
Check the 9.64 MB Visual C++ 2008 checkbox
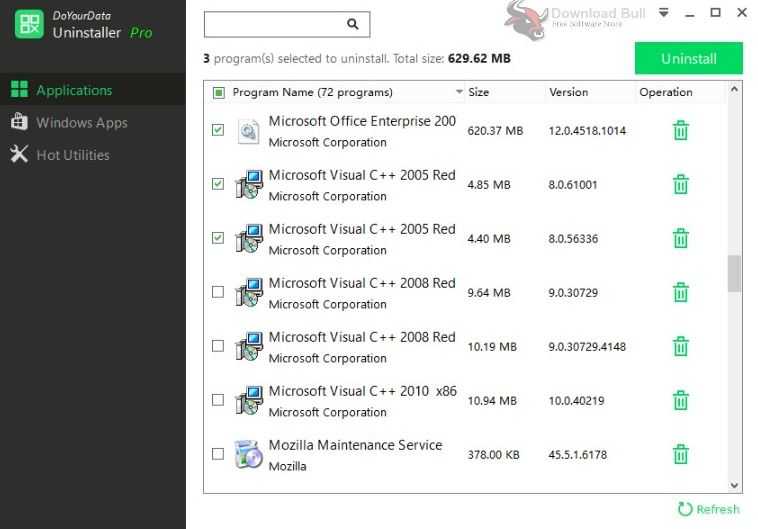[x=218, y=292]
